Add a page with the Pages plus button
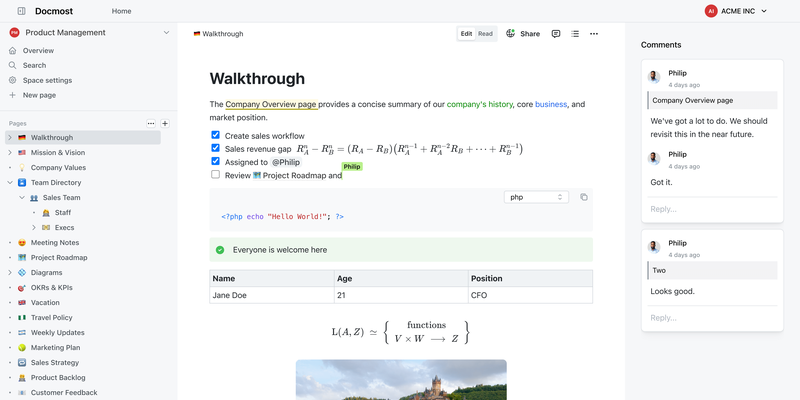Viewport: 800px width, 400px height. (165, 123)
